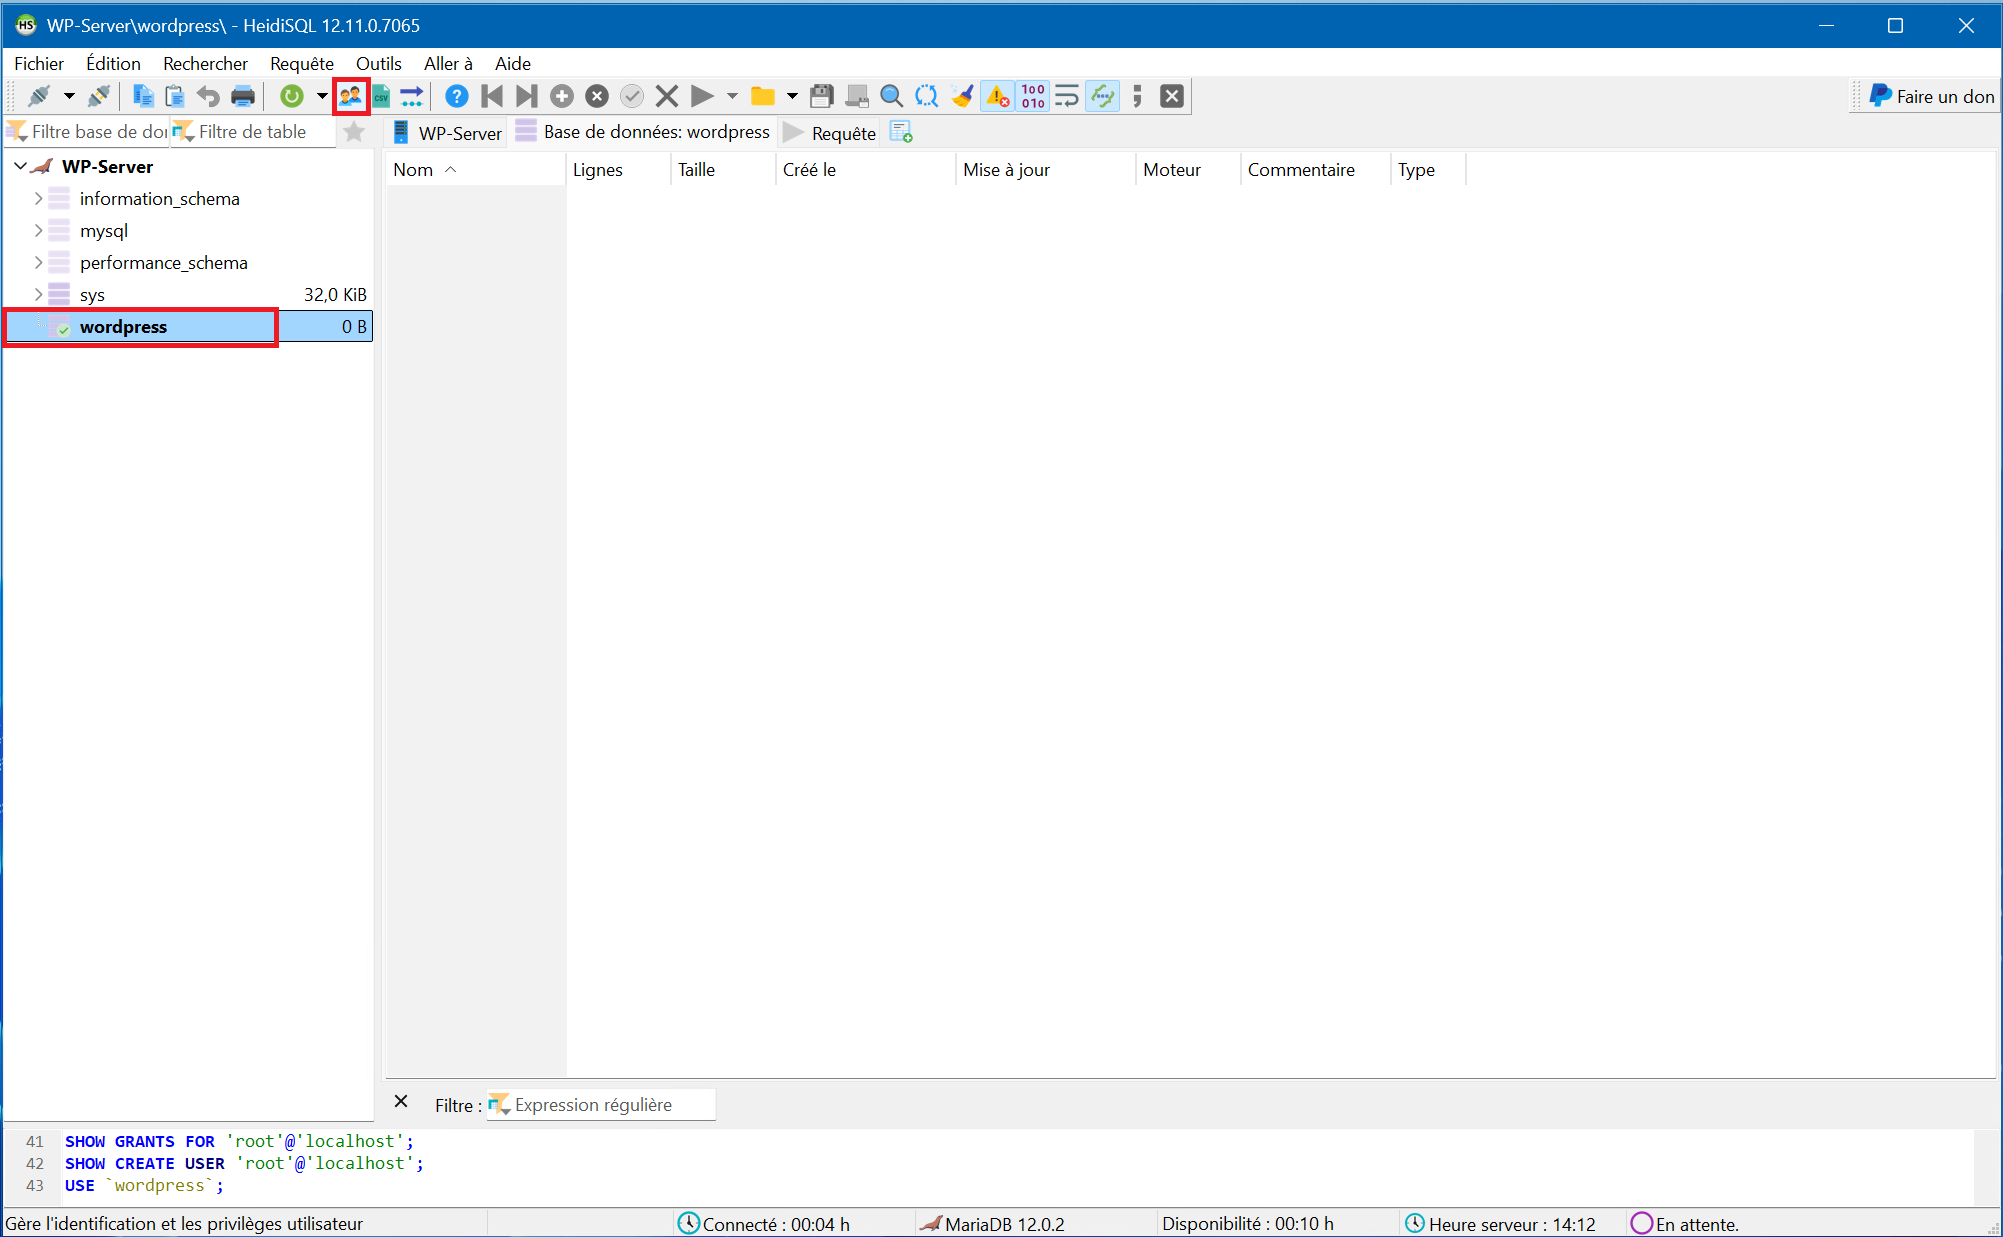Open the Outils menu

coord(378,64)
